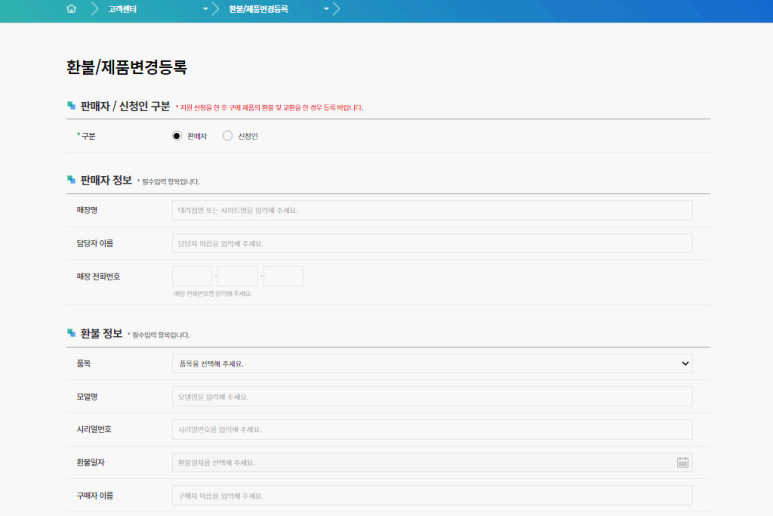Click the 환불/제품변경등록 page heading
773x516 pixels.
point(127,67)
